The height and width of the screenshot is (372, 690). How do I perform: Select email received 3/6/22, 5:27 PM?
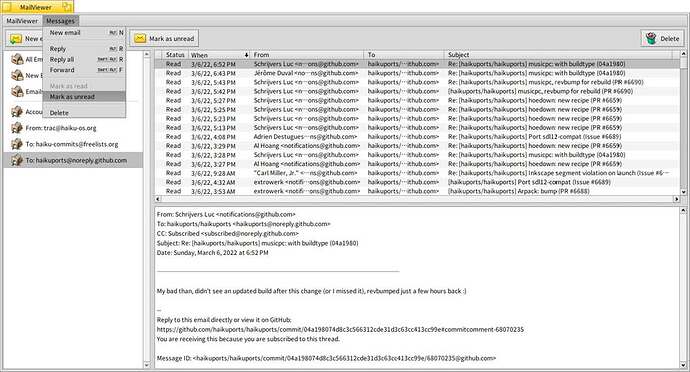point(417,100)
